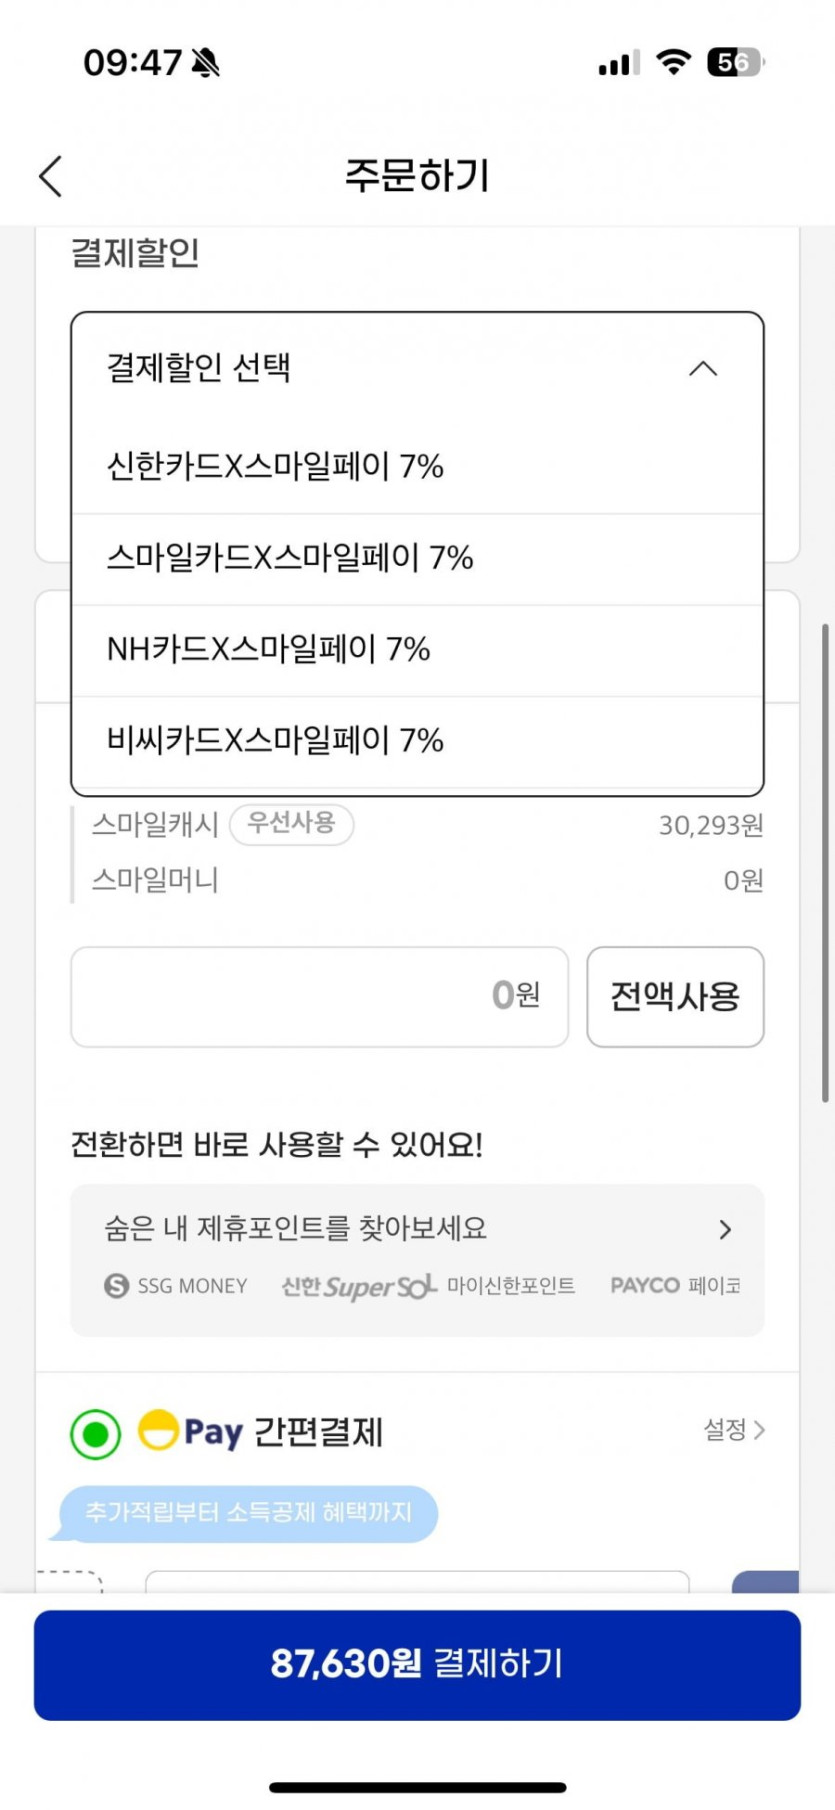The width and height of the screenshot is (835, 1810).
Task: Tap the Shinhan SuperSOL logo
Action: (x=358, y=1286)
